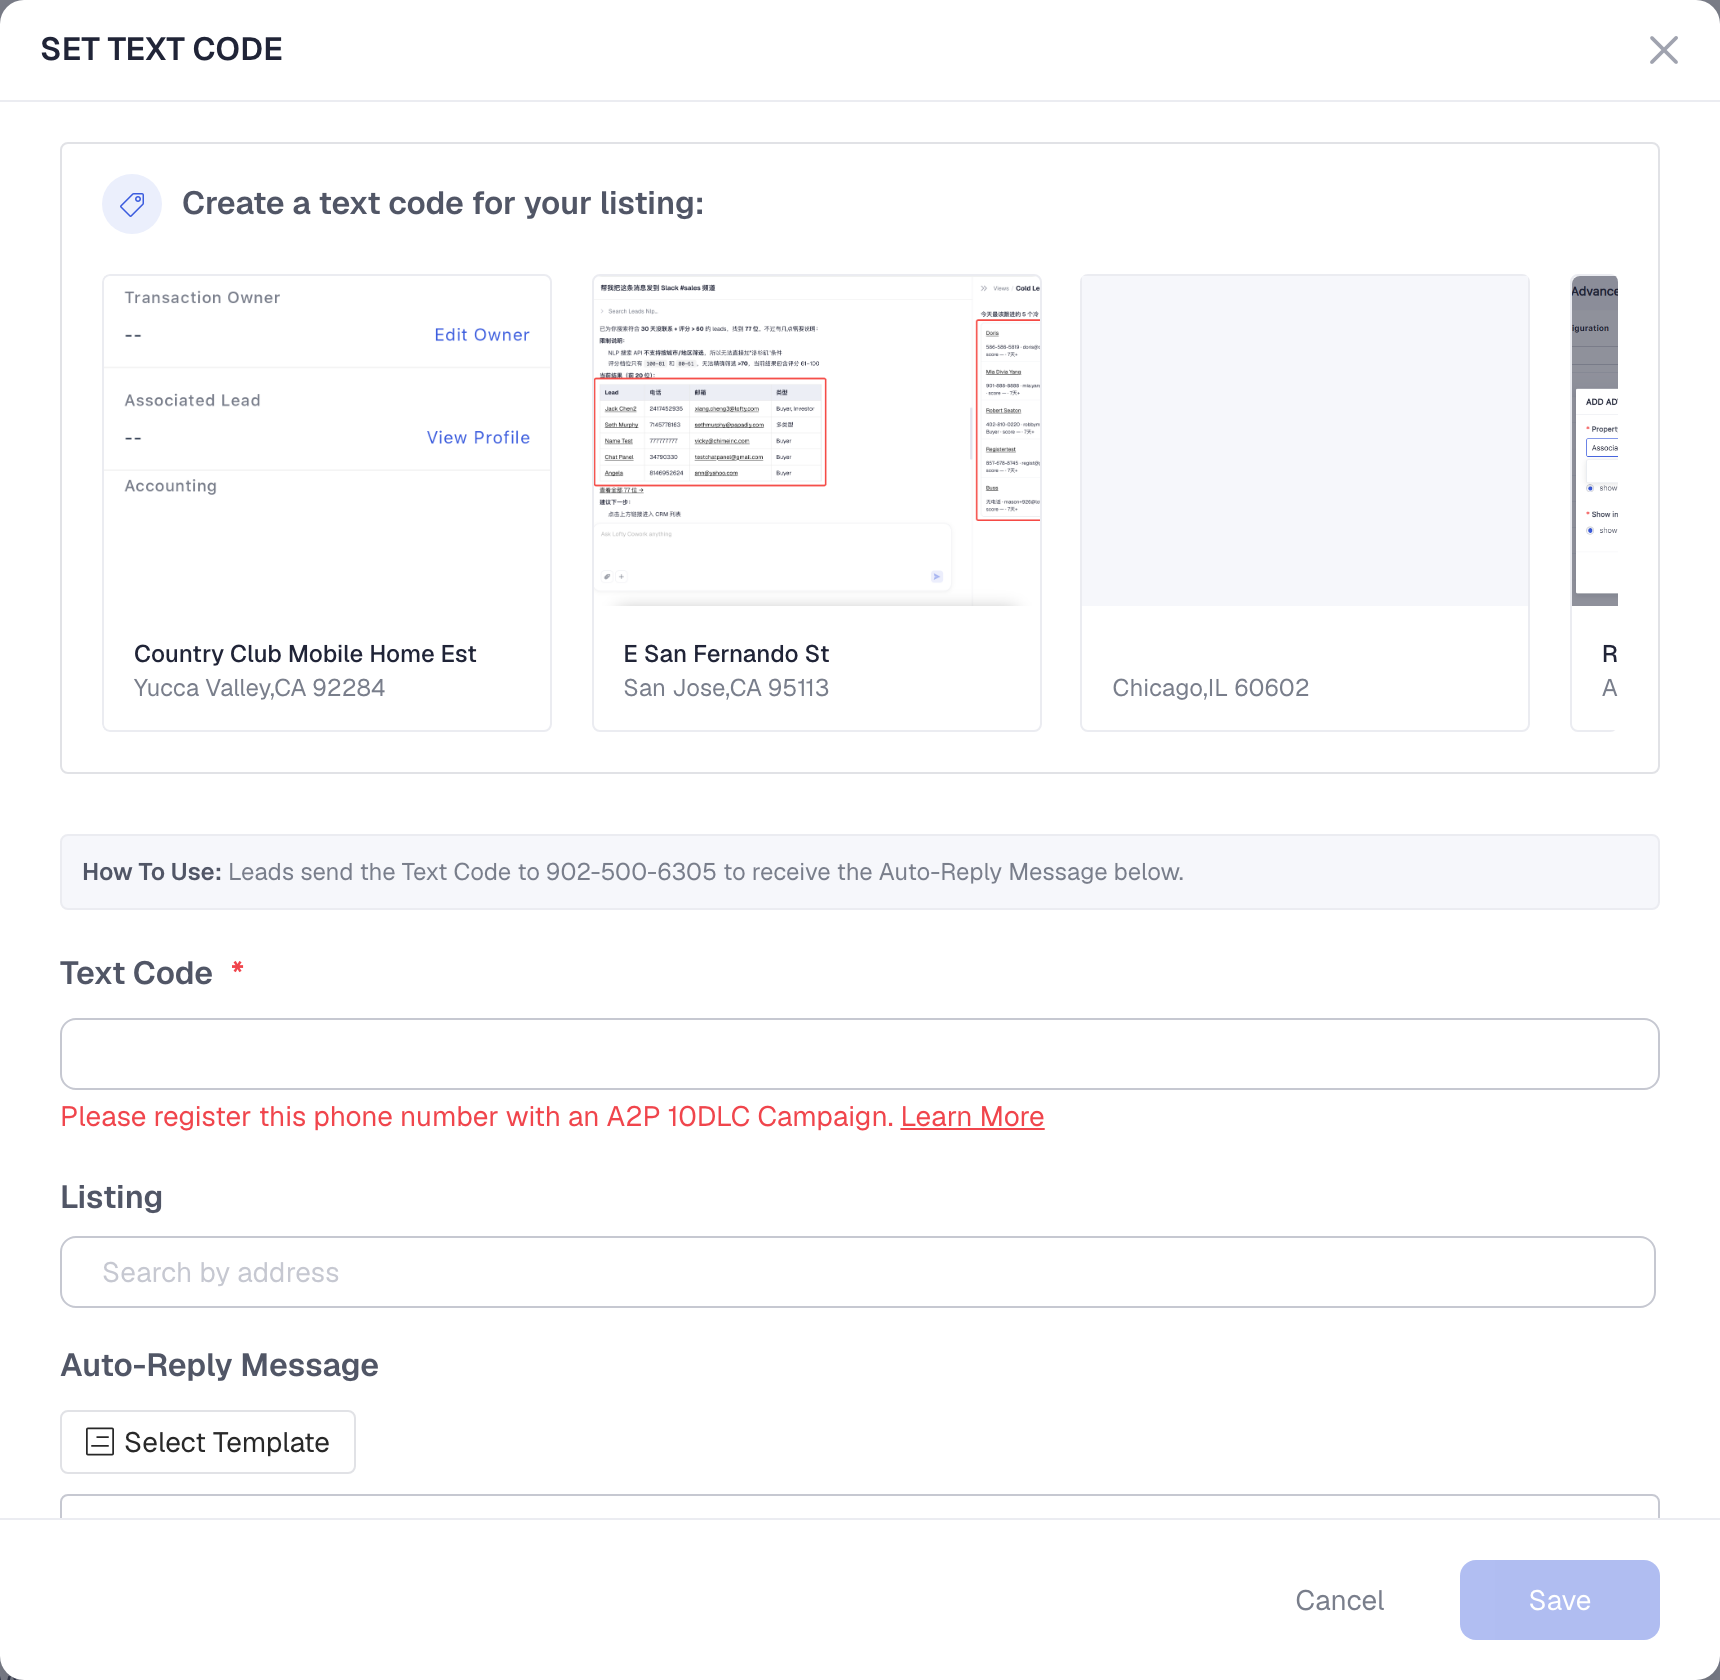
Task: Select the E San Fernando St listing thumbnail
Action: pos(817,441)
